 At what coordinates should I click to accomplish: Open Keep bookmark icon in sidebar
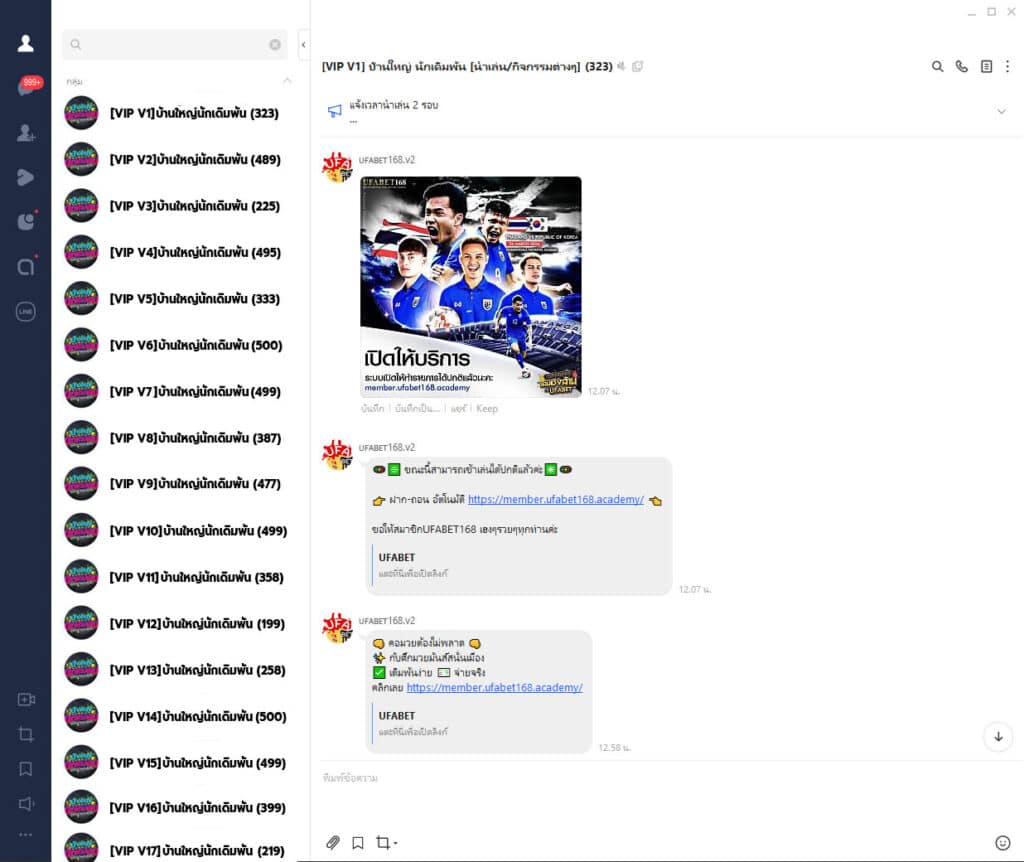25,769
